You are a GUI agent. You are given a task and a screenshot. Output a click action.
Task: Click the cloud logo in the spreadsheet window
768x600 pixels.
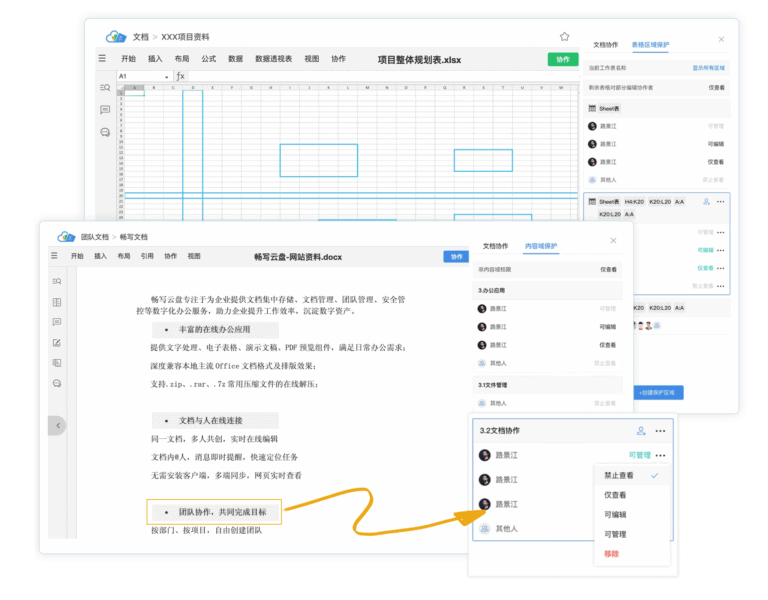pos(116,37)
